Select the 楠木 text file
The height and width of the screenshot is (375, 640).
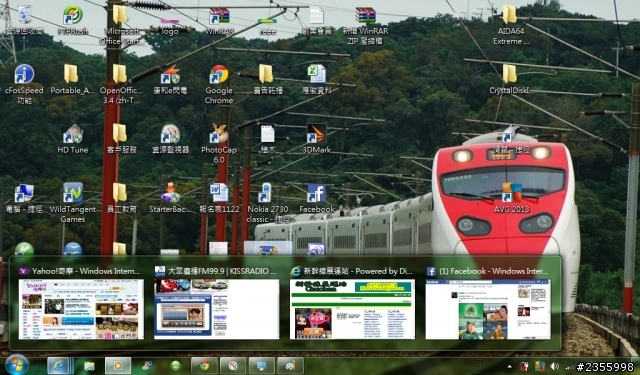[x=267, y=133]
